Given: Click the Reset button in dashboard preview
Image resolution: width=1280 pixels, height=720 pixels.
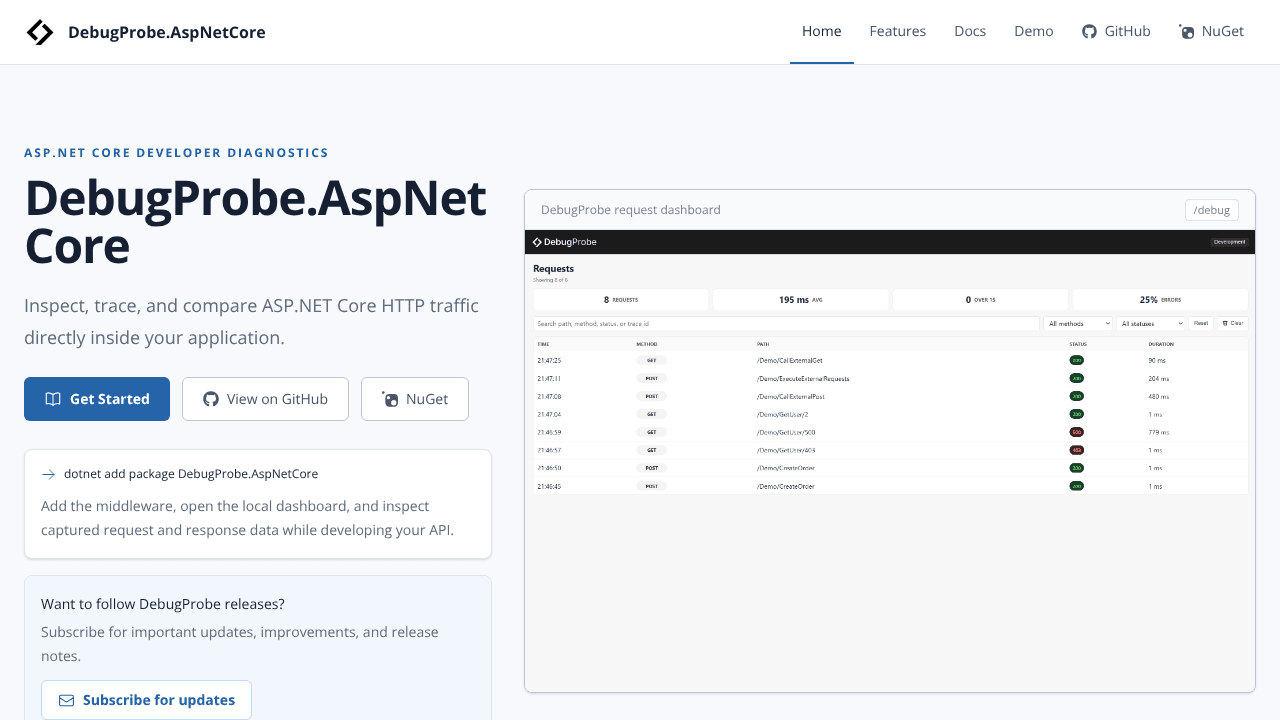Looking at the screenshot, I should pyautogui.click(x=1200, y=323).
